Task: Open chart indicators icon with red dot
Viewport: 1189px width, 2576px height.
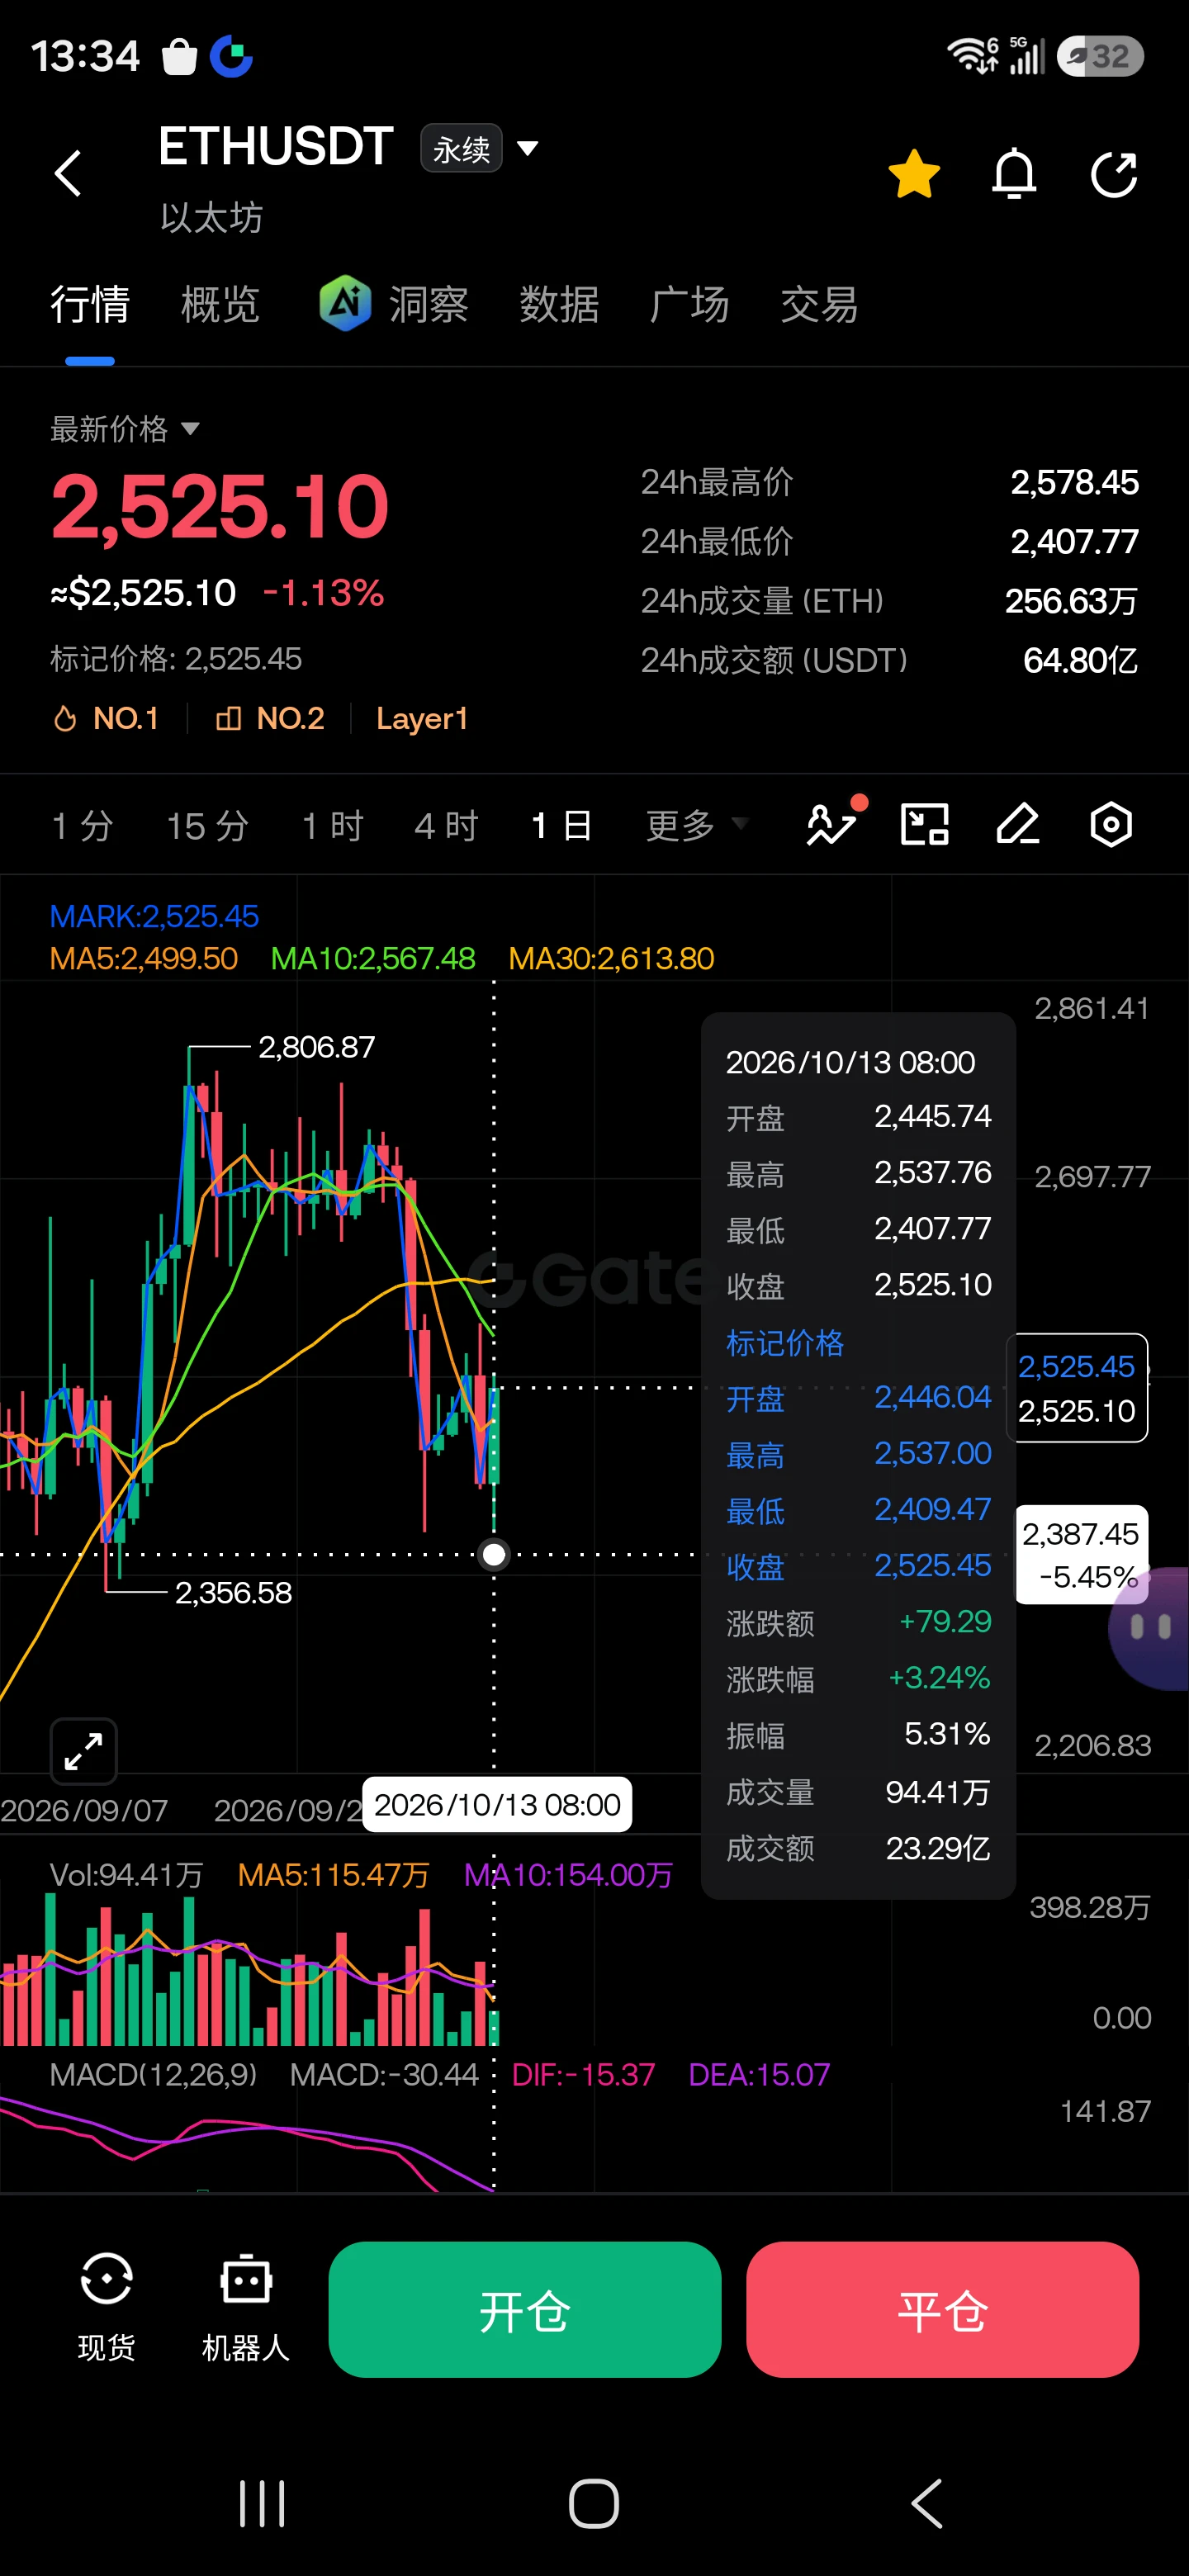Action: click(833, 823)
